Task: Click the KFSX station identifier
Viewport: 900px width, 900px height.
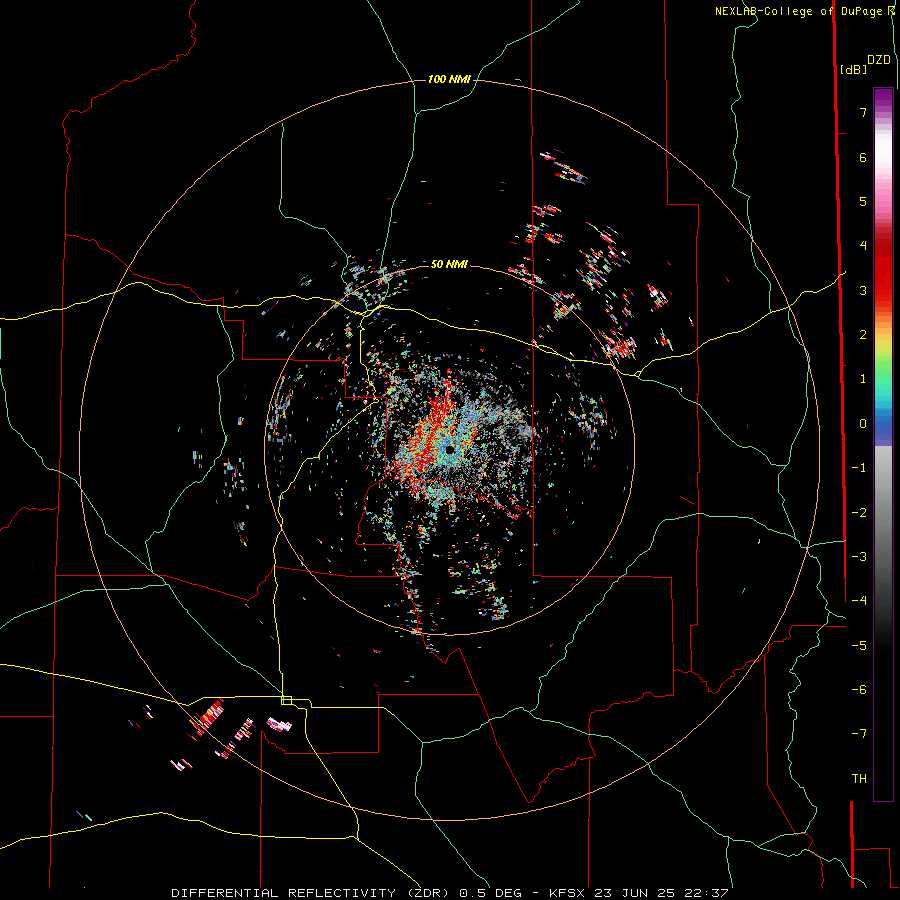Action: pos(568,893)
